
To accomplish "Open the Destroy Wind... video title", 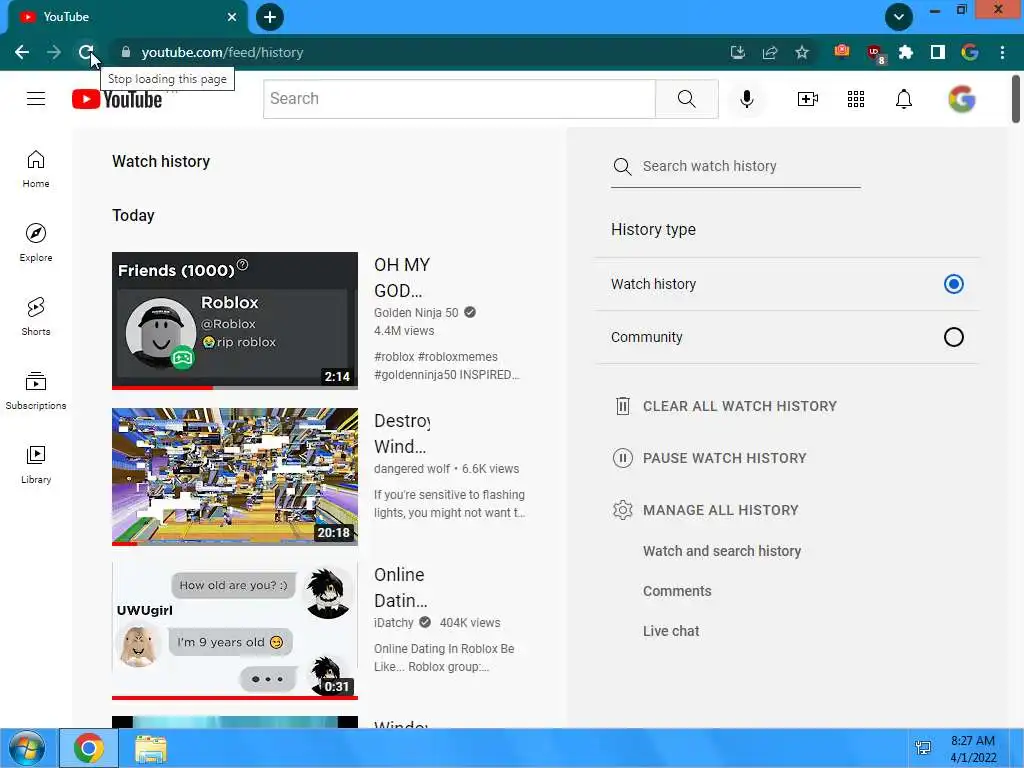I will pos(402,434).
